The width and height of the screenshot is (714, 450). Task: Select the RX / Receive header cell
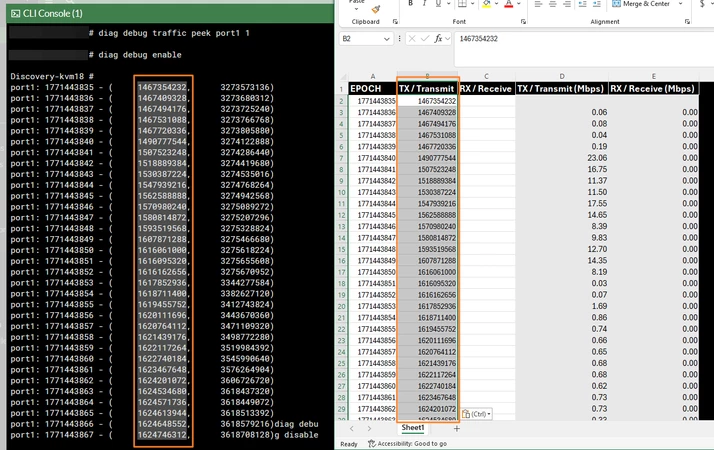[x=486, y=88]
